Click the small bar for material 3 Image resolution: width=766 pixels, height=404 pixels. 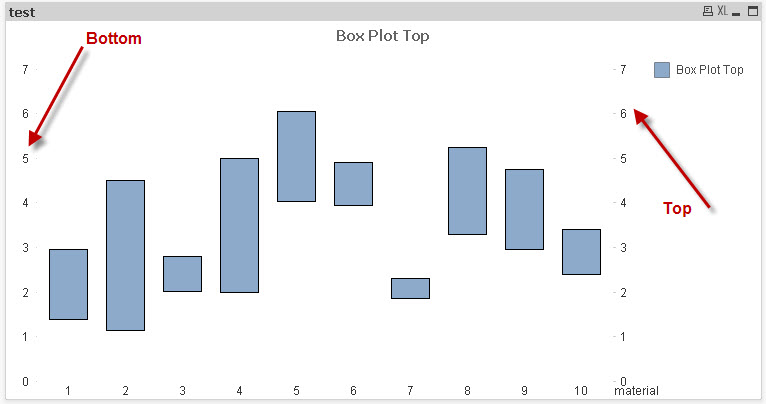(x=182, y=274)
